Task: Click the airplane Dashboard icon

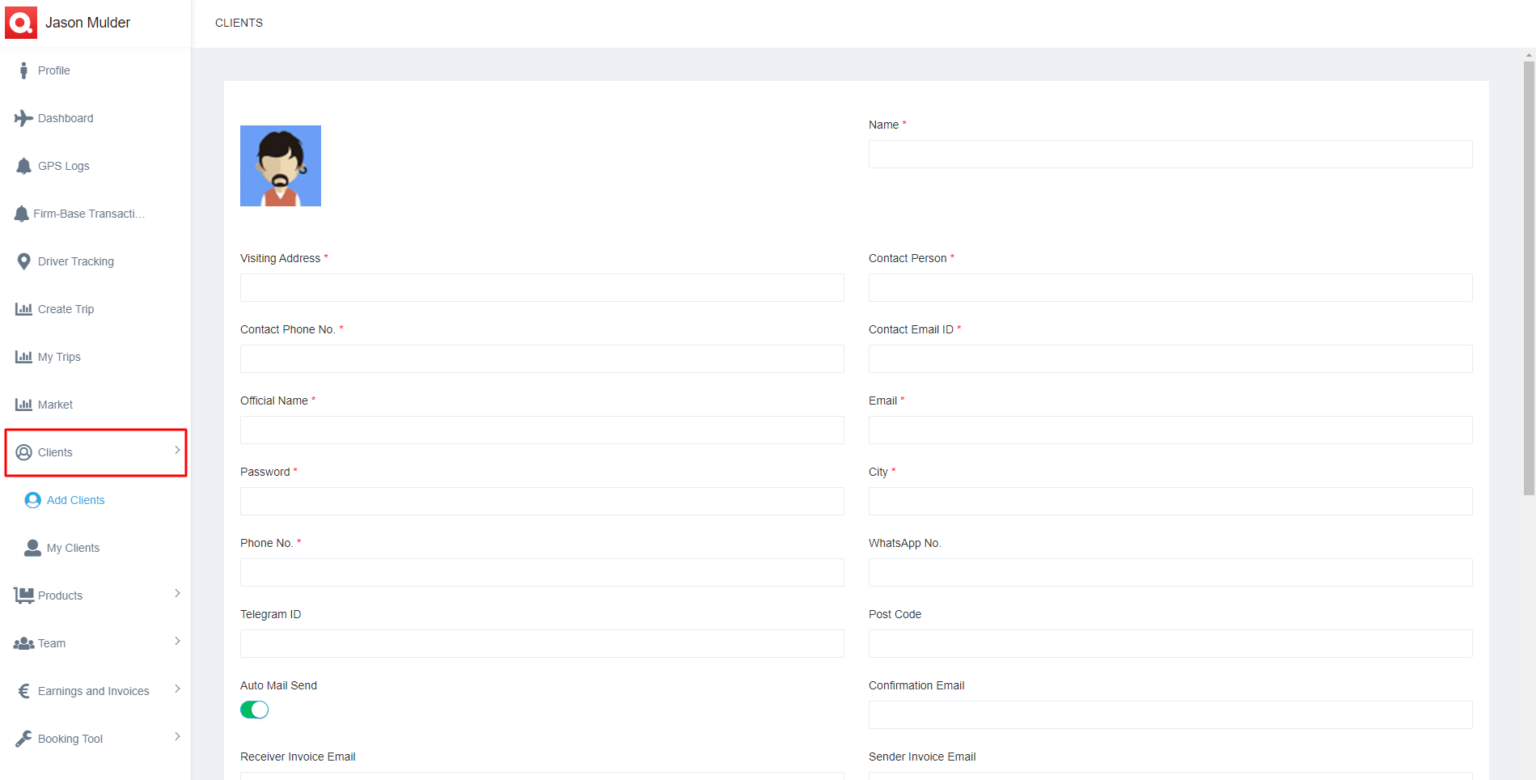Action: pos(22,118)
